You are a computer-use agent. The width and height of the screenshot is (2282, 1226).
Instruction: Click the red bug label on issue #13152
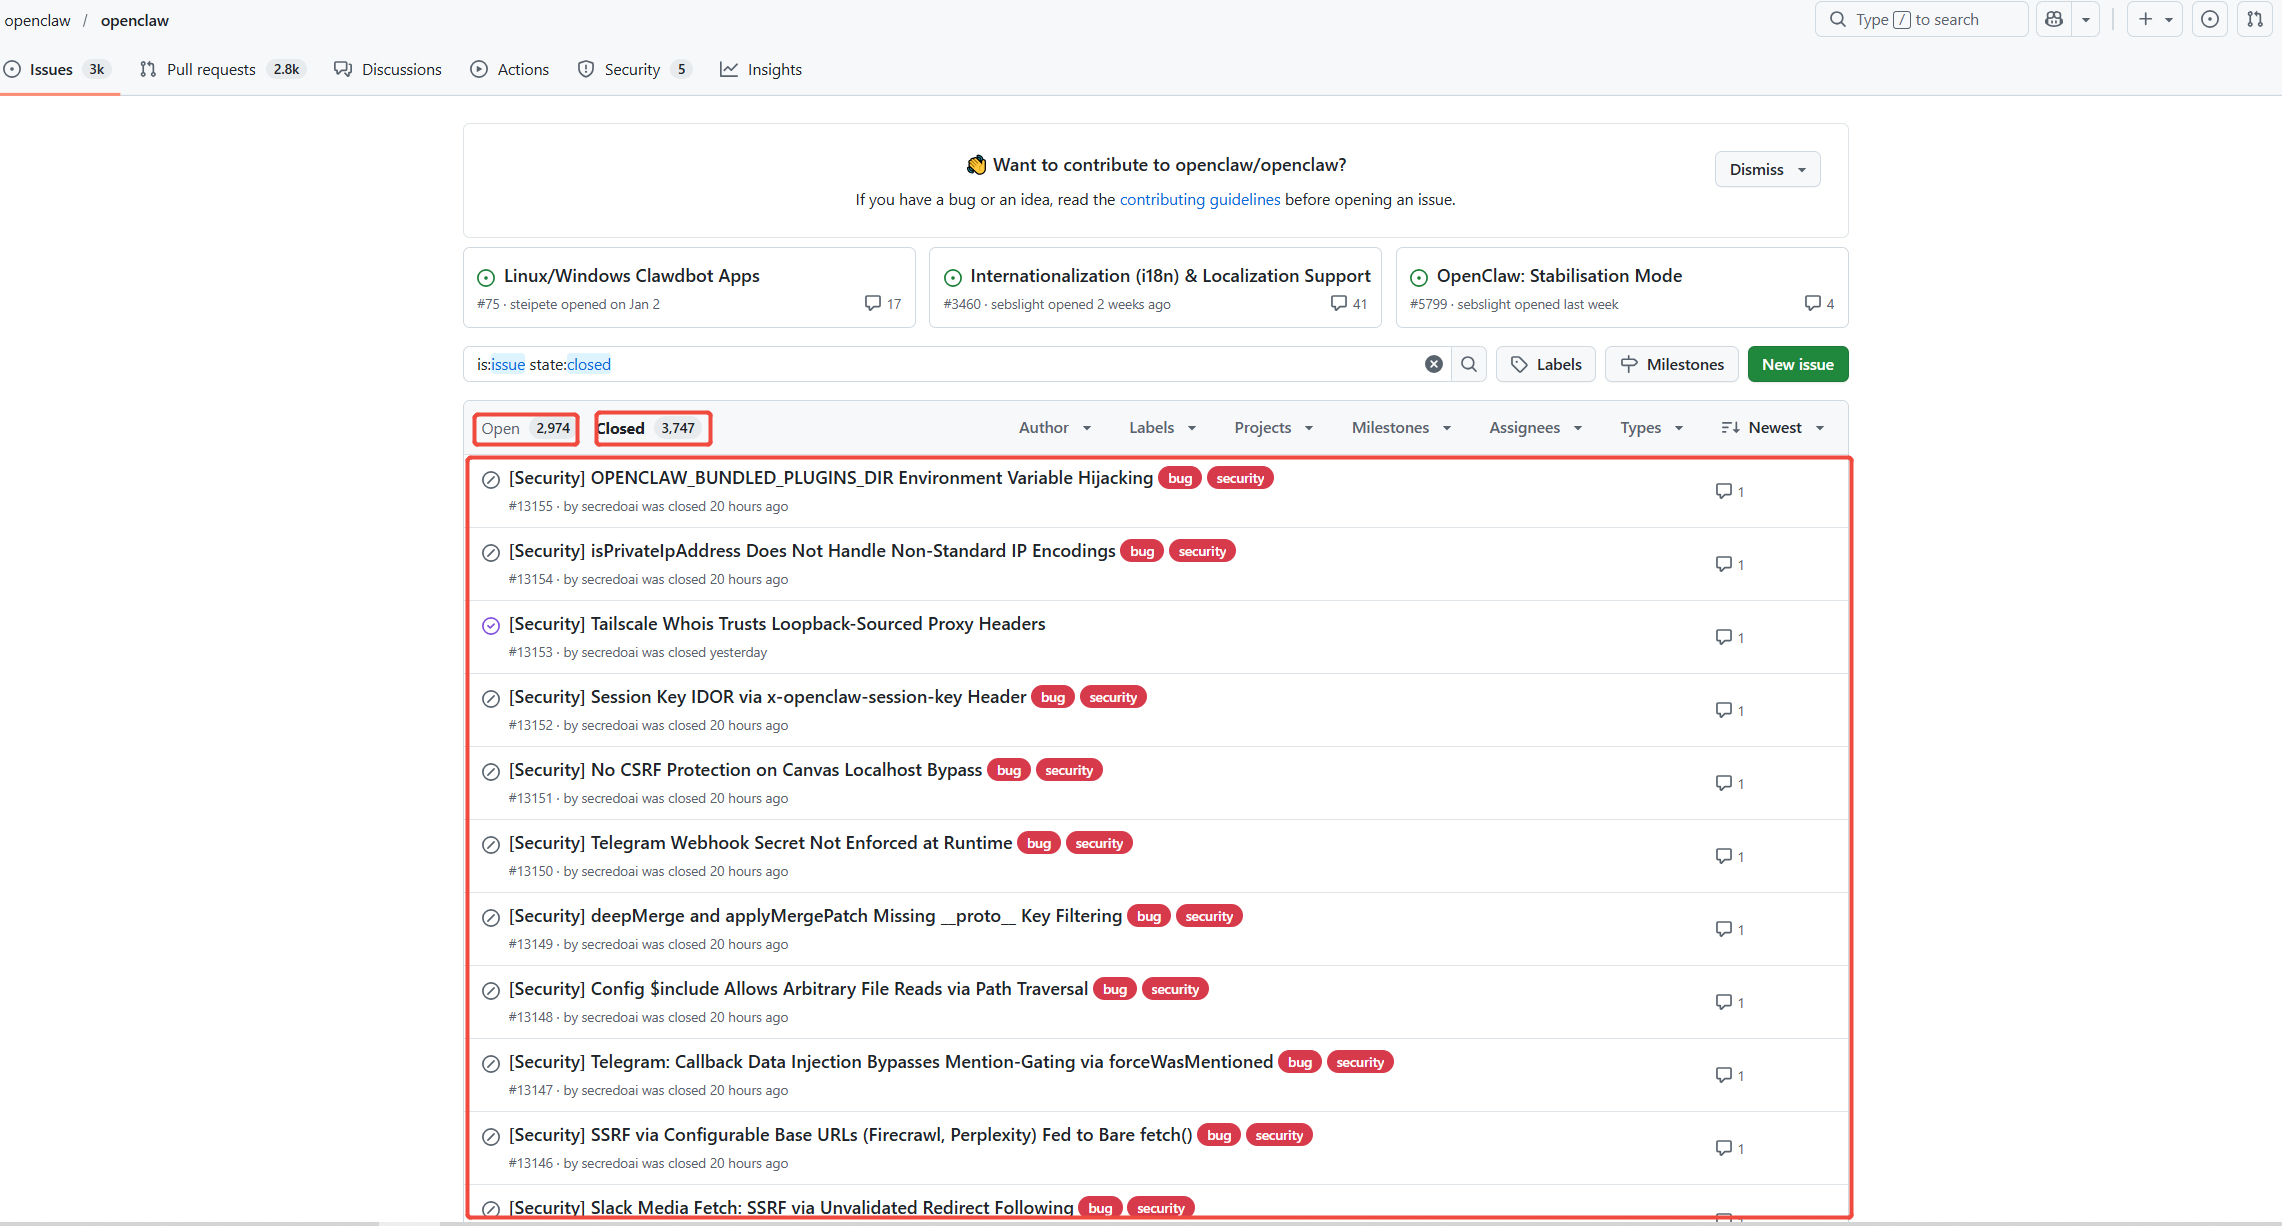tap(1052, 697)
